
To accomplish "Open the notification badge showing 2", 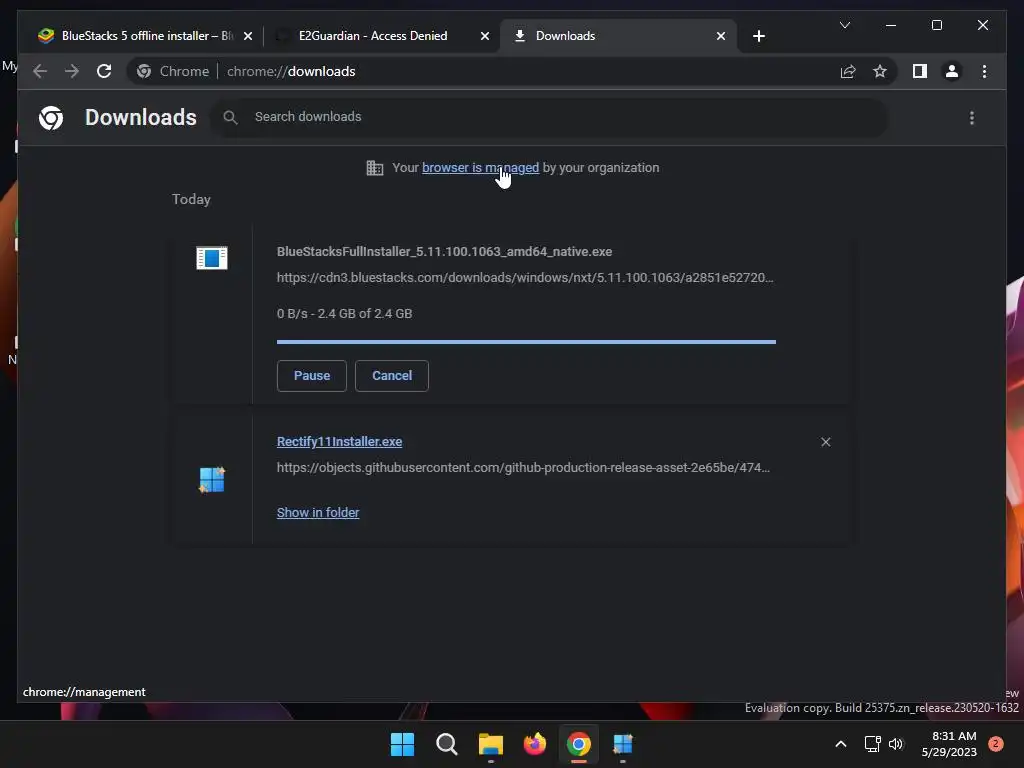I will [x=996, y=744].
